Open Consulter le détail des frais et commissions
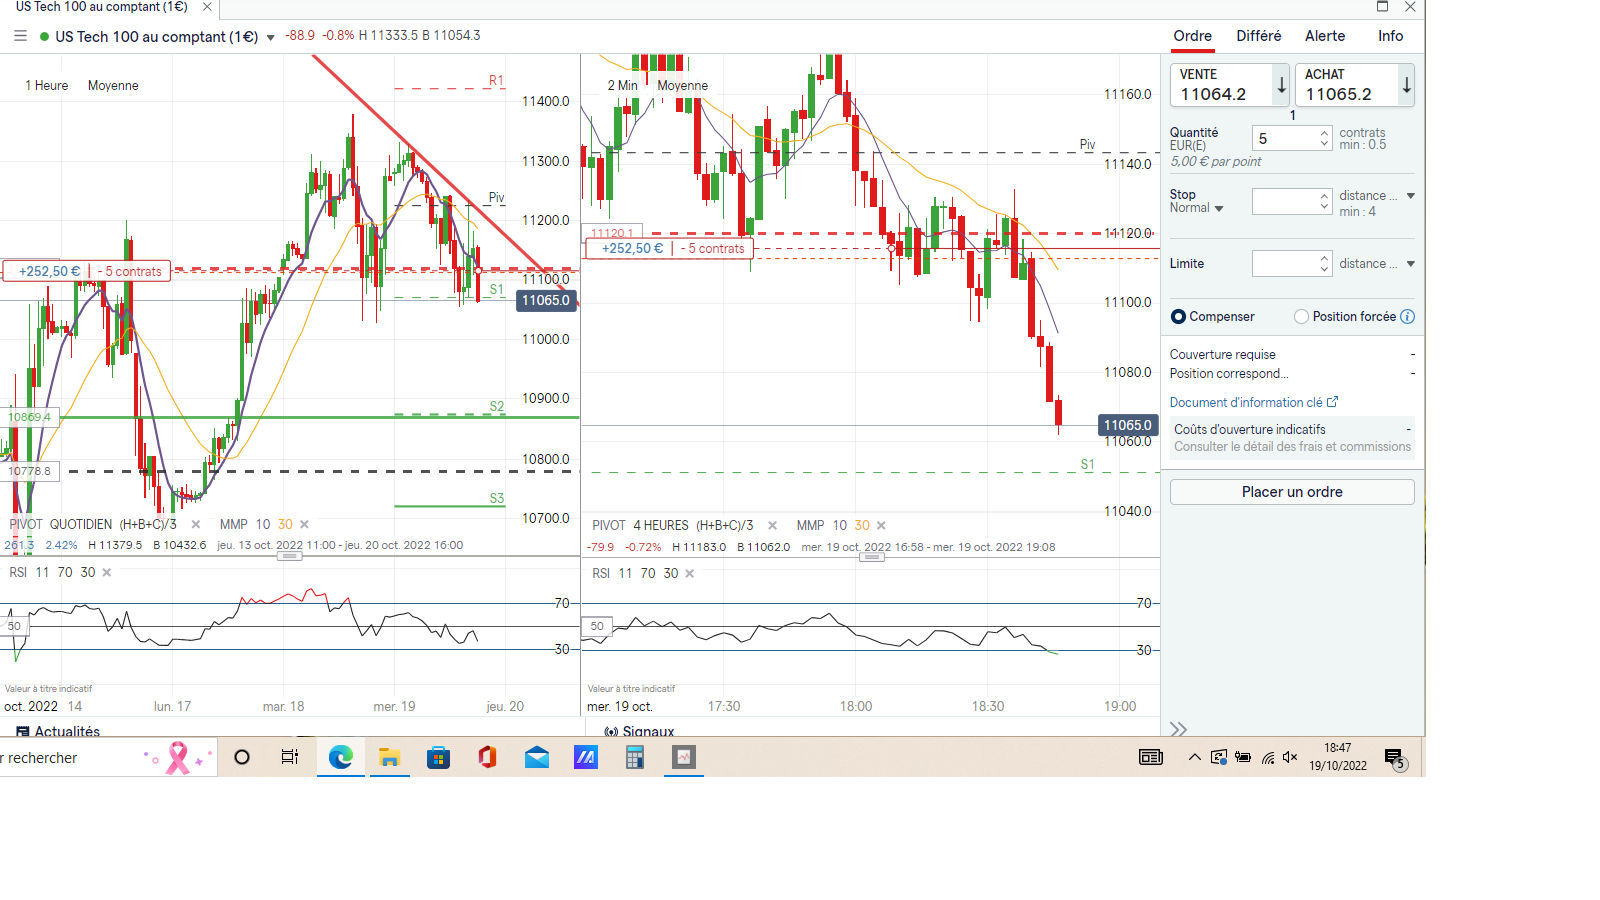 1292,447
